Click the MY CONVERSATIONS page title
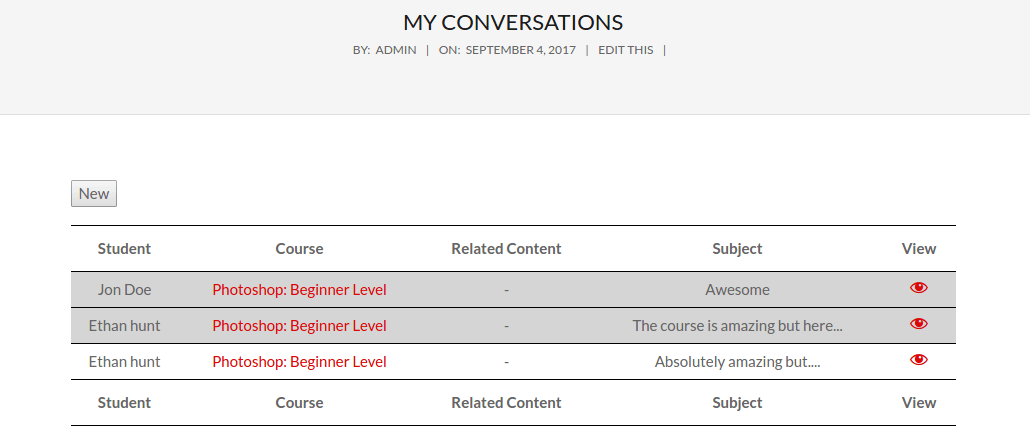The width and height of the screenshot is (1030, 447). 513,23
